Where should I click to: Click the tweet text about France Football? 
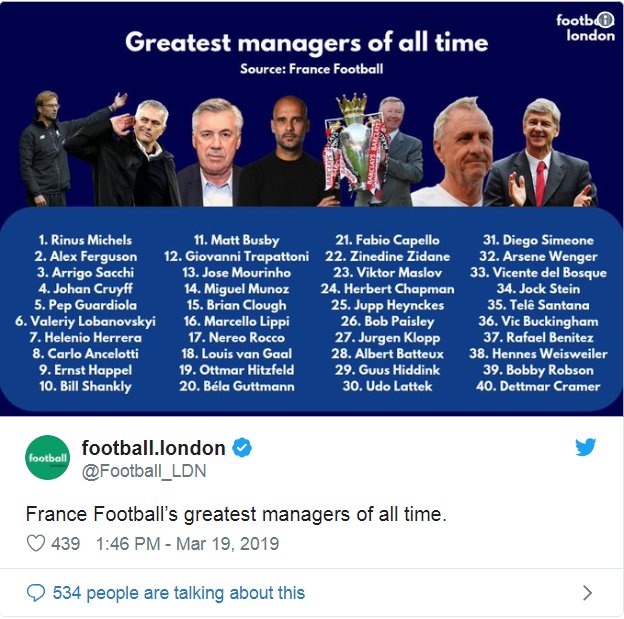(236, 514)
